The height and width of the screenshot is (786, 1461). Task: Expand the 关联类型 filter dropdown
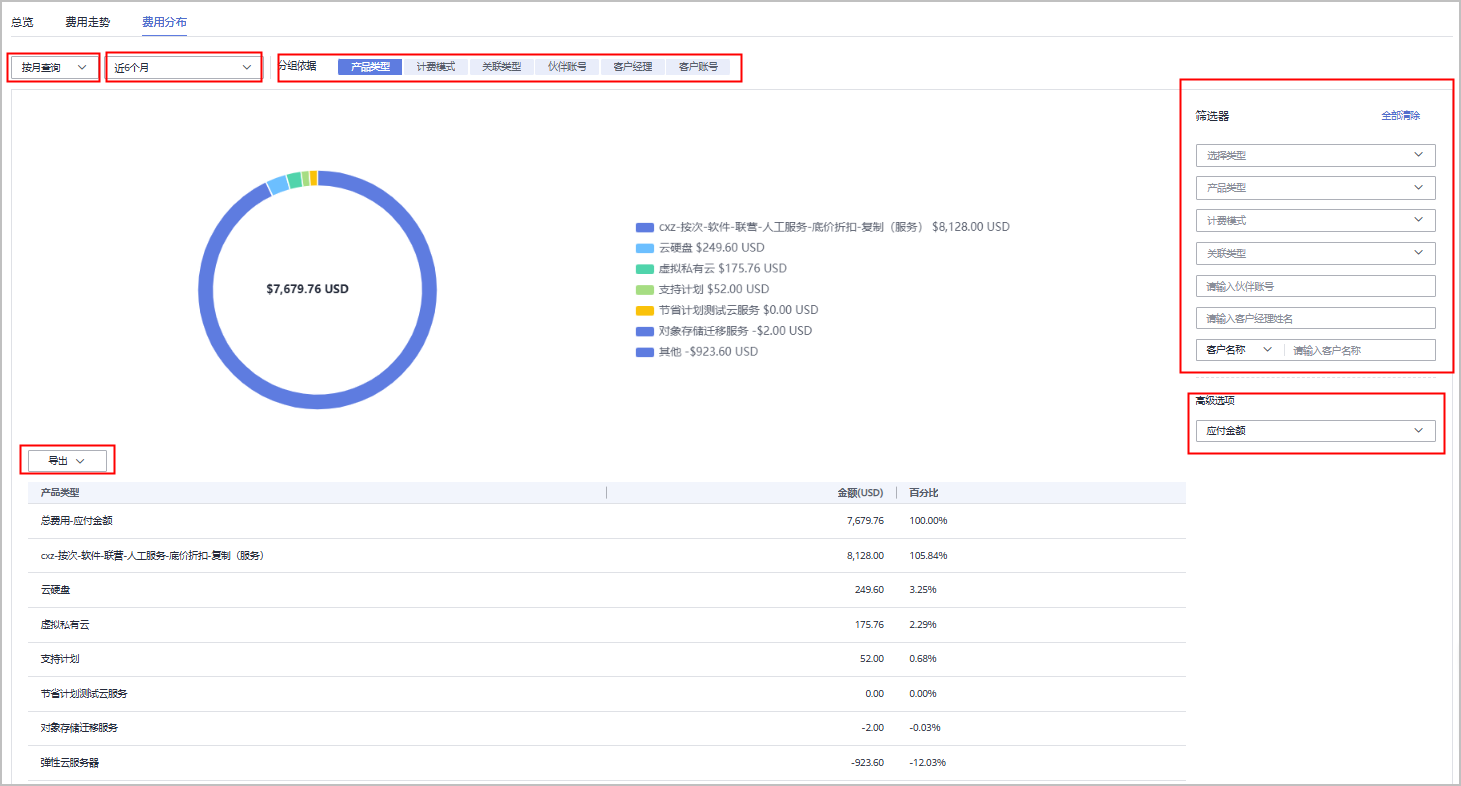[1315, 253]
